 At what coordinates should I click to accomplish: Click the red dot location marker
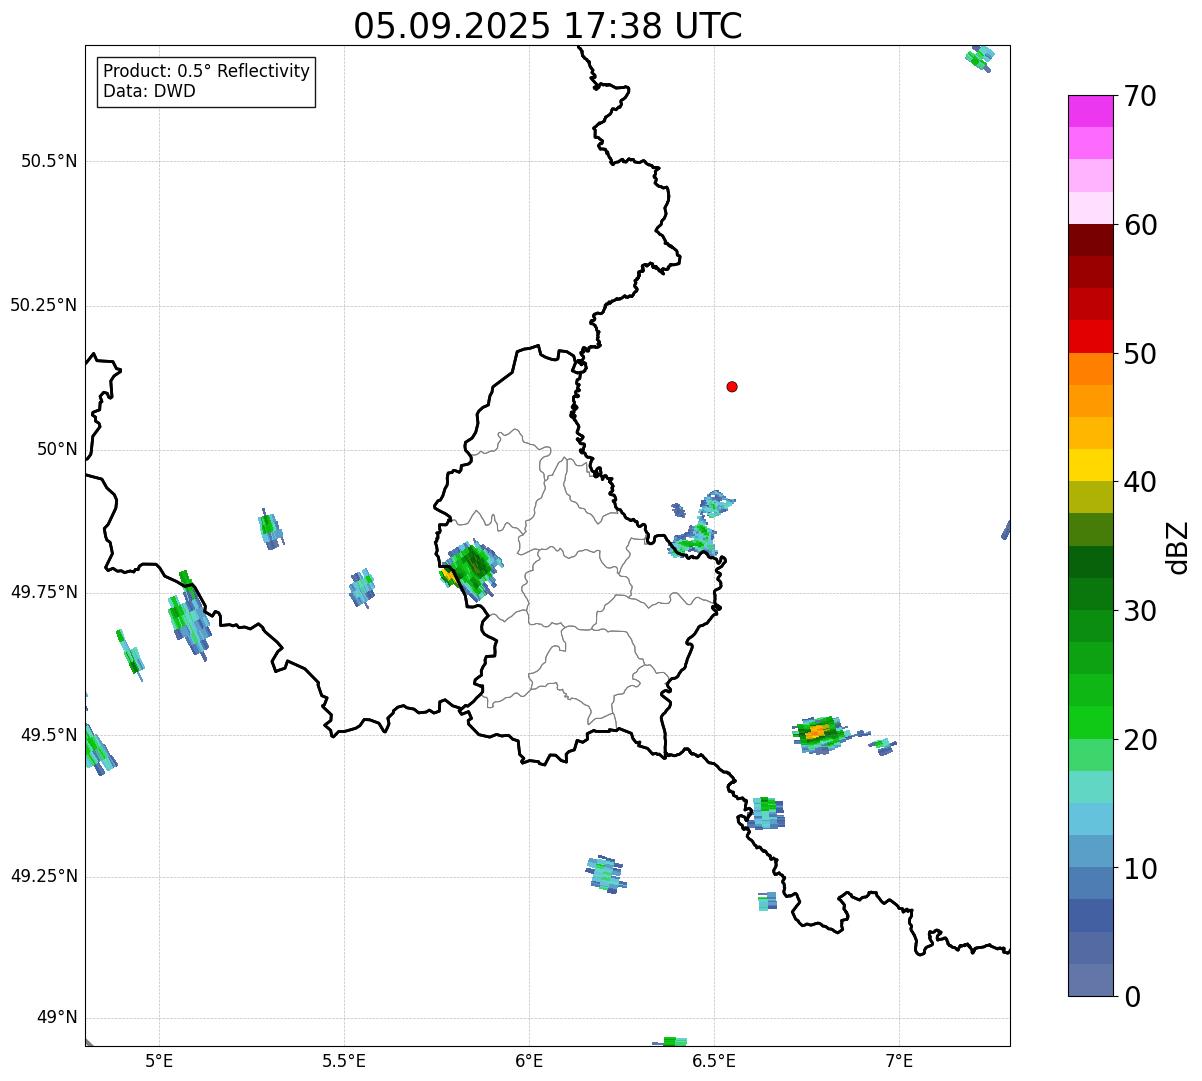pyautogui.click(x=732, y=387)
